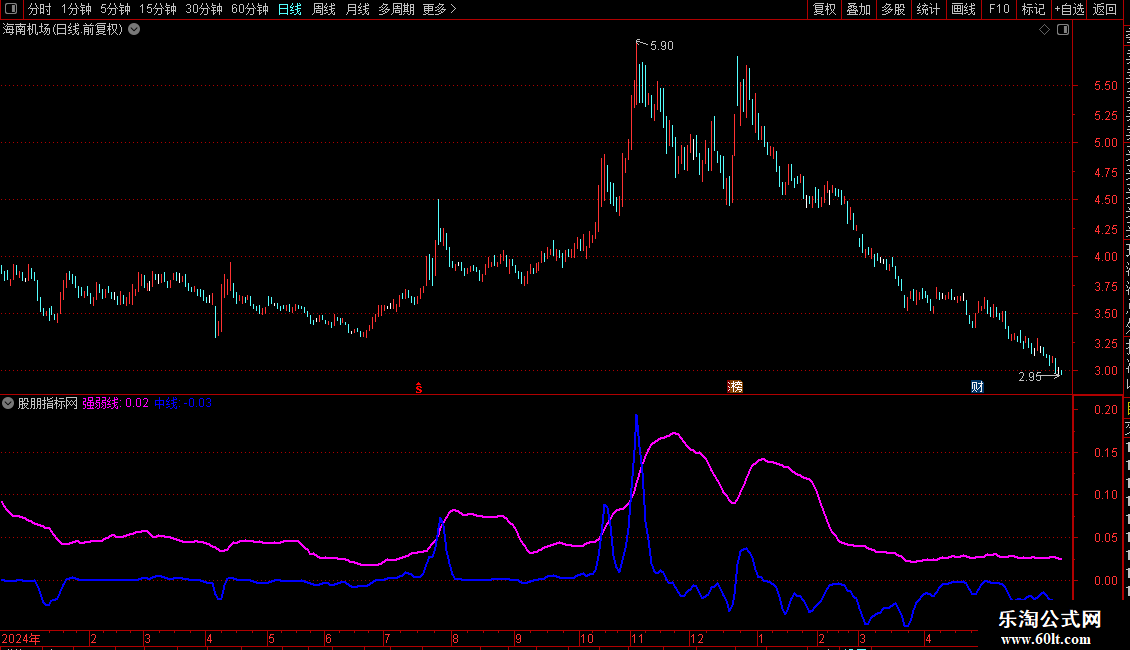
Task: Expand the 更多 periods menu
Action: 440,9
